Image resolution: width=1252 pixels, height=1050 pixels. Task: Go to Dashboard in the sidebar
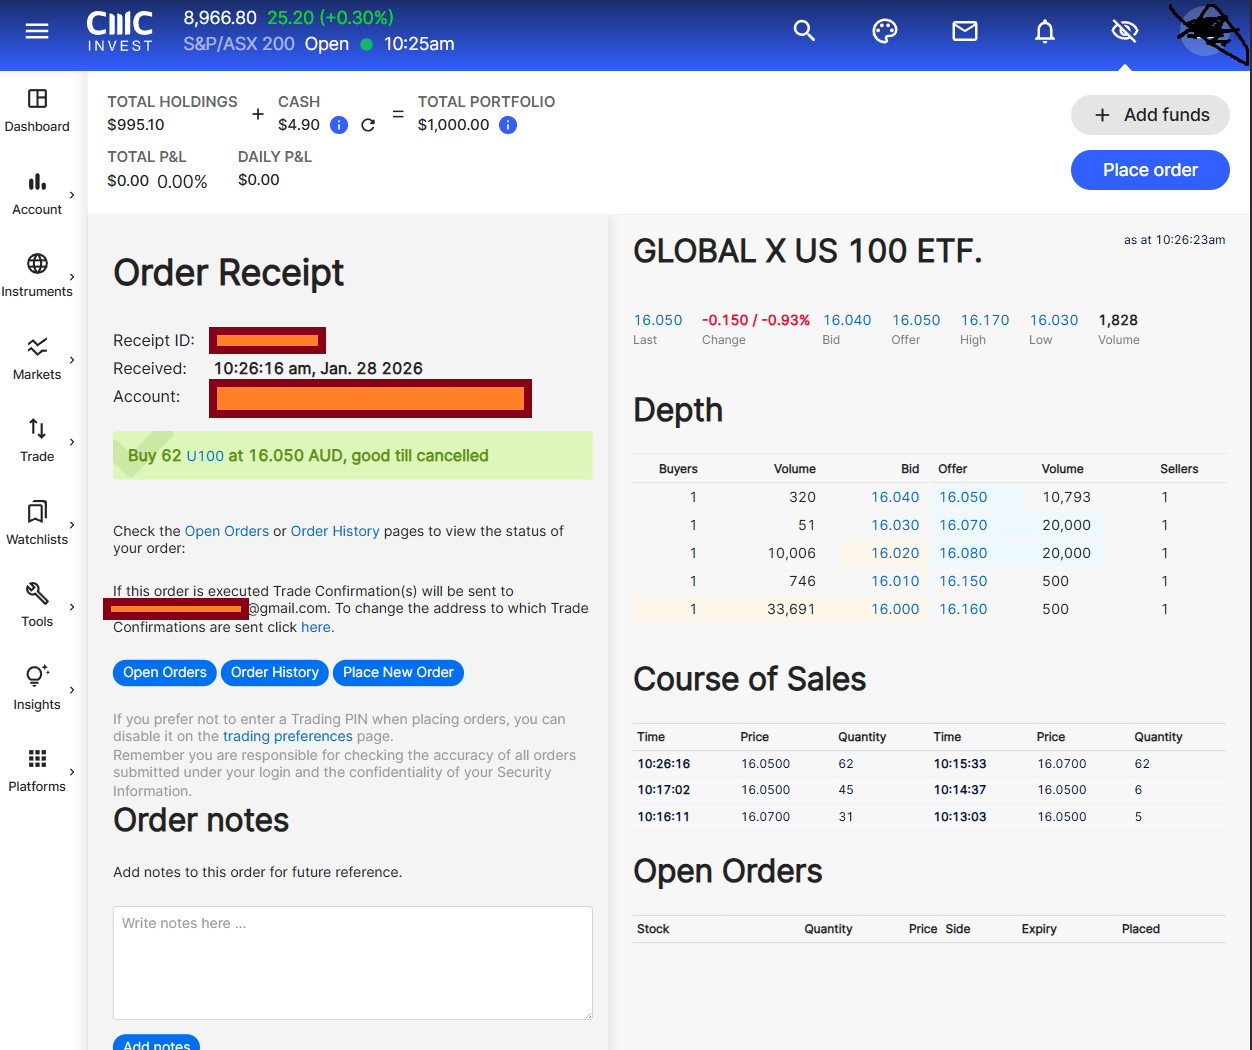(x=37, y=110)
